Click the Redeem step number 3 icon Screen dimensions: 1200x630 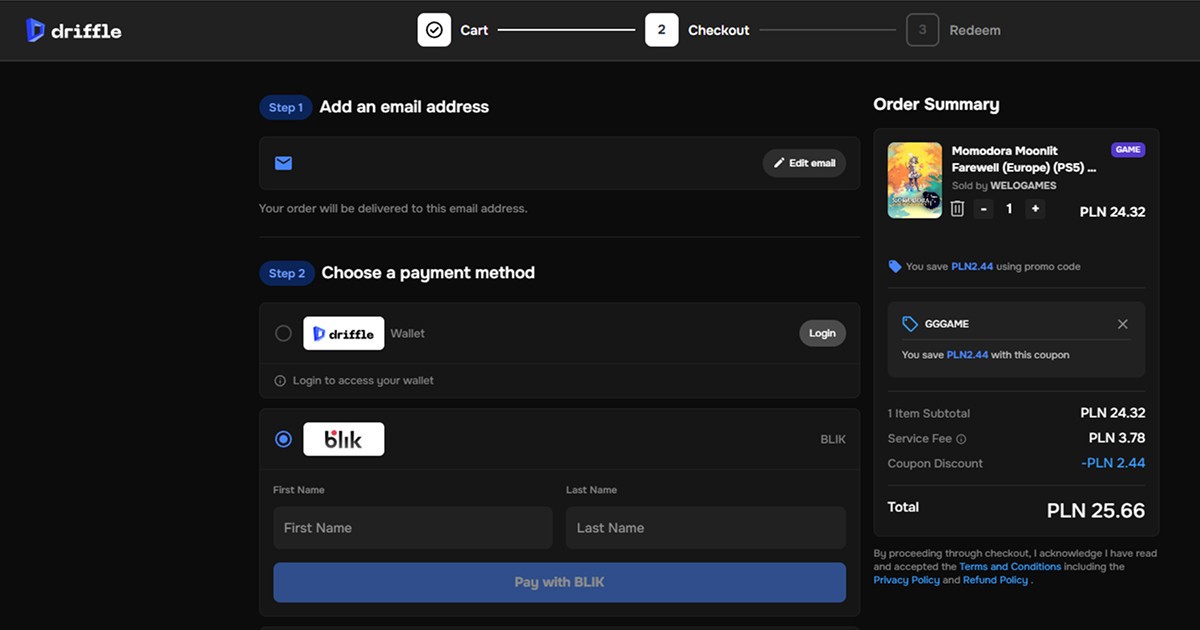(922, 30)
